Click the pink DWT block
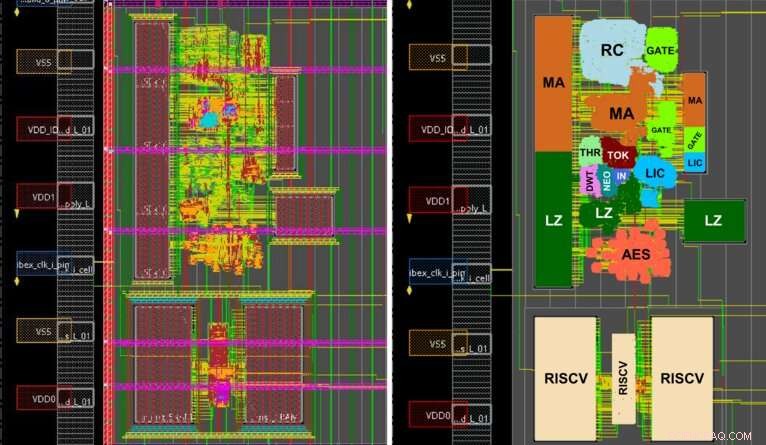This screenshot has width=766, height=445. tap(589, 181)
